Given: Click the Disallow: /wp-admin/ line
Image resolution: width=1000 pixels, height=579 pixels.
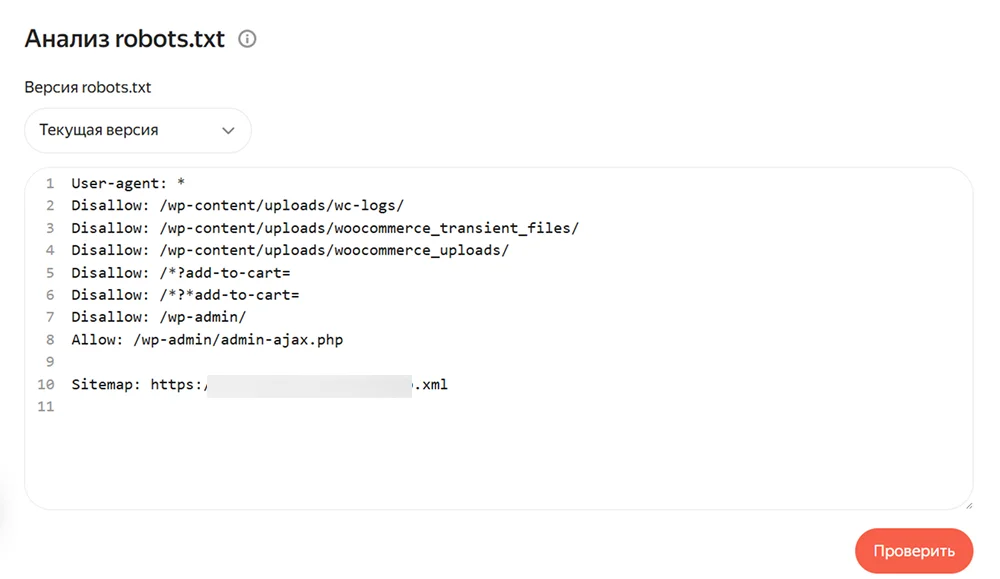Looking at the screenshot, I should [159, 317].
